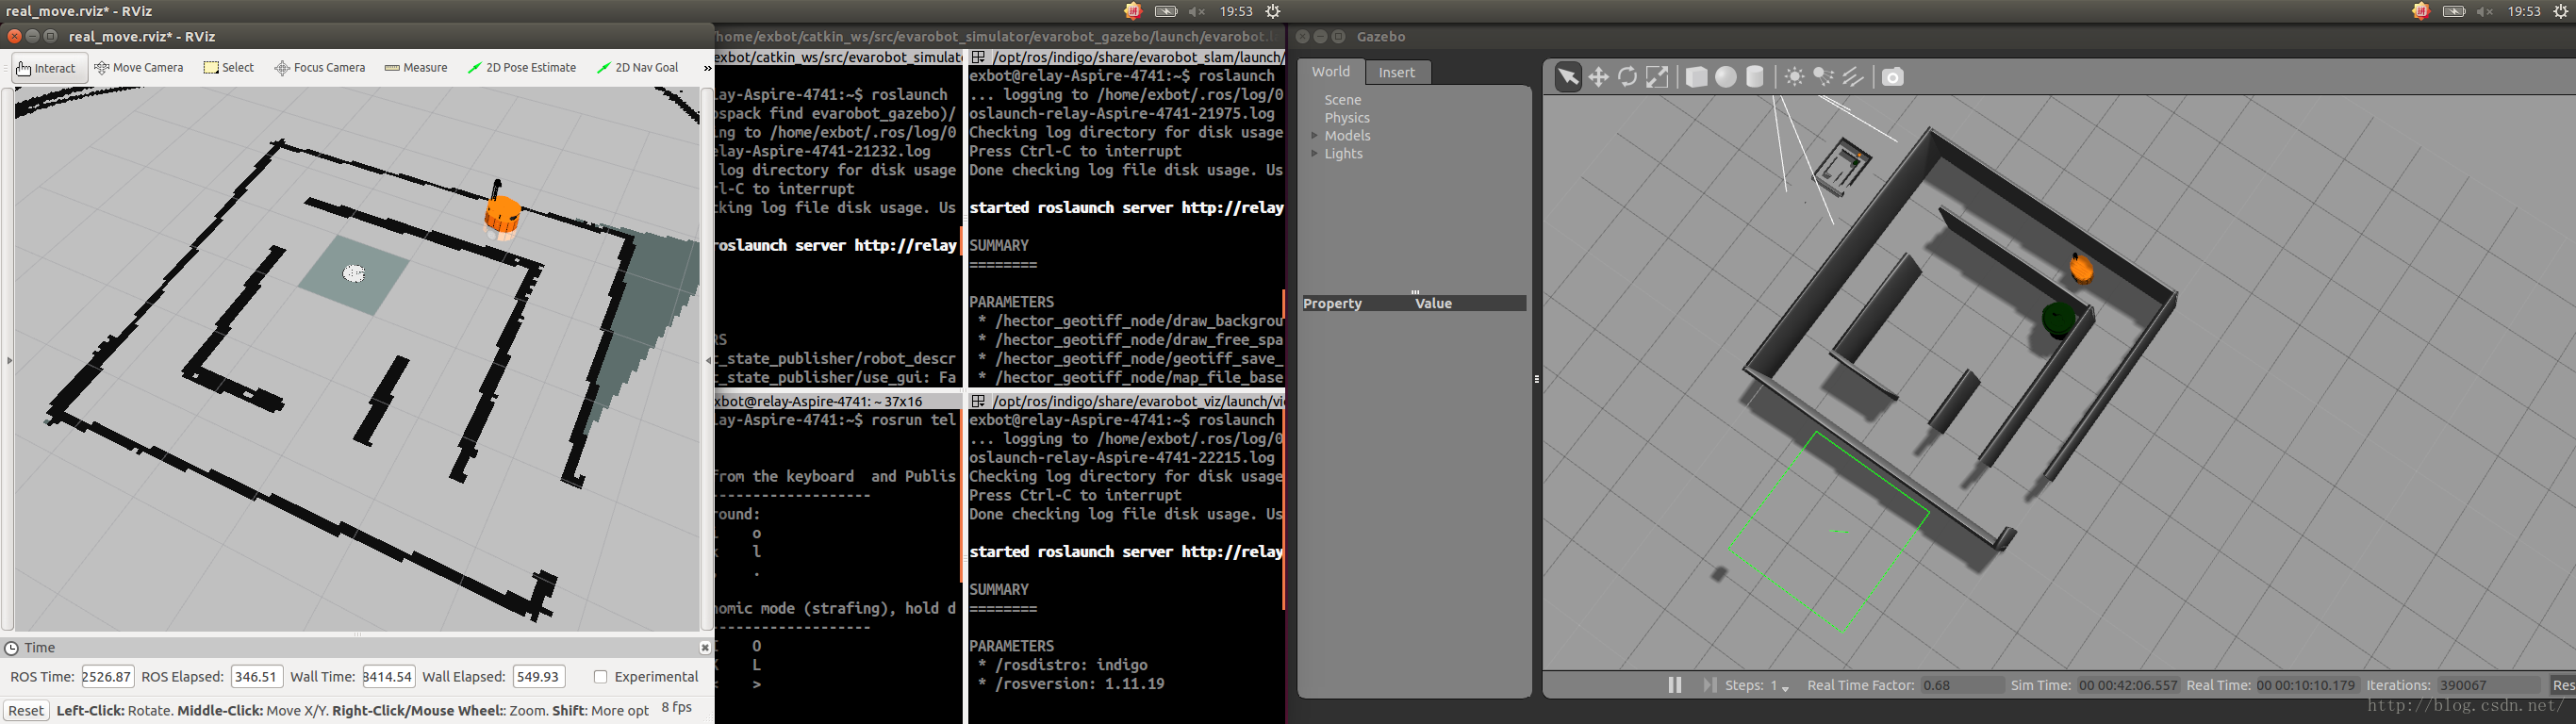Show more RViz toolbar tools
The height and width of the screenshot is (724, 2576).
coord(706,68)
